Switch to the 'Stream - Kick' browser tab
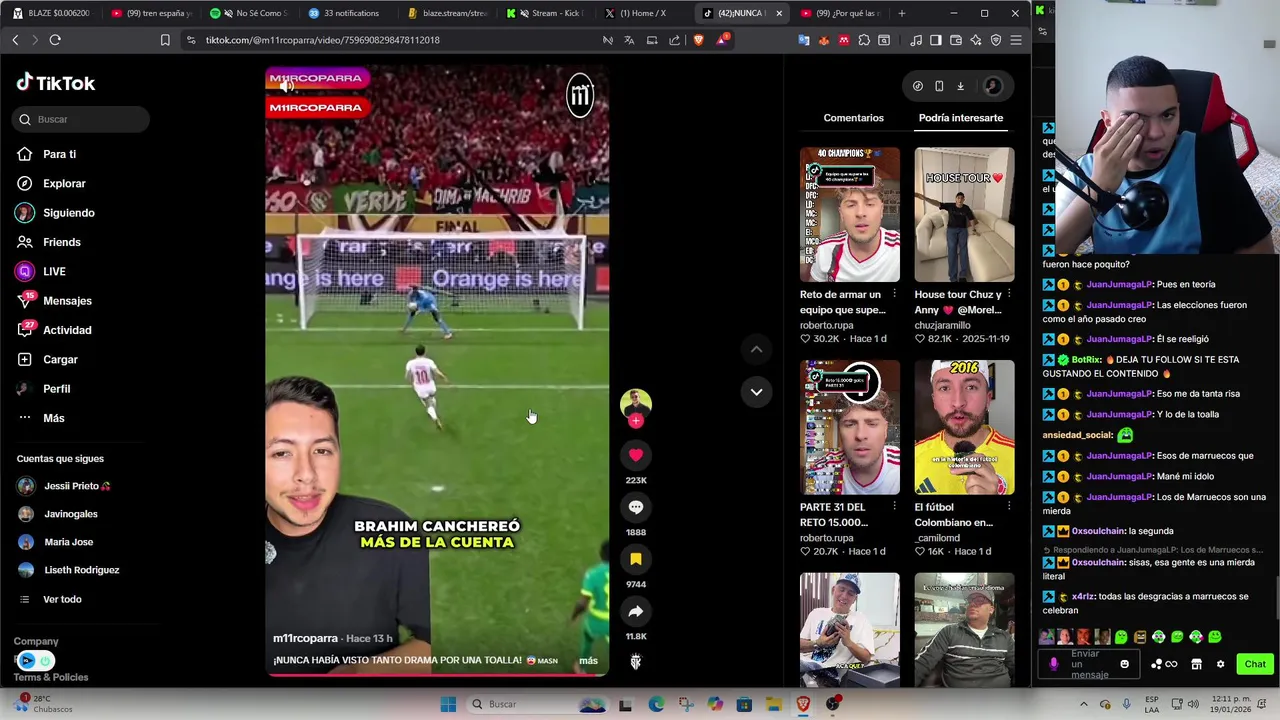Image resolution: width=1280 pixels, height=720 pixels. [546, 13]
